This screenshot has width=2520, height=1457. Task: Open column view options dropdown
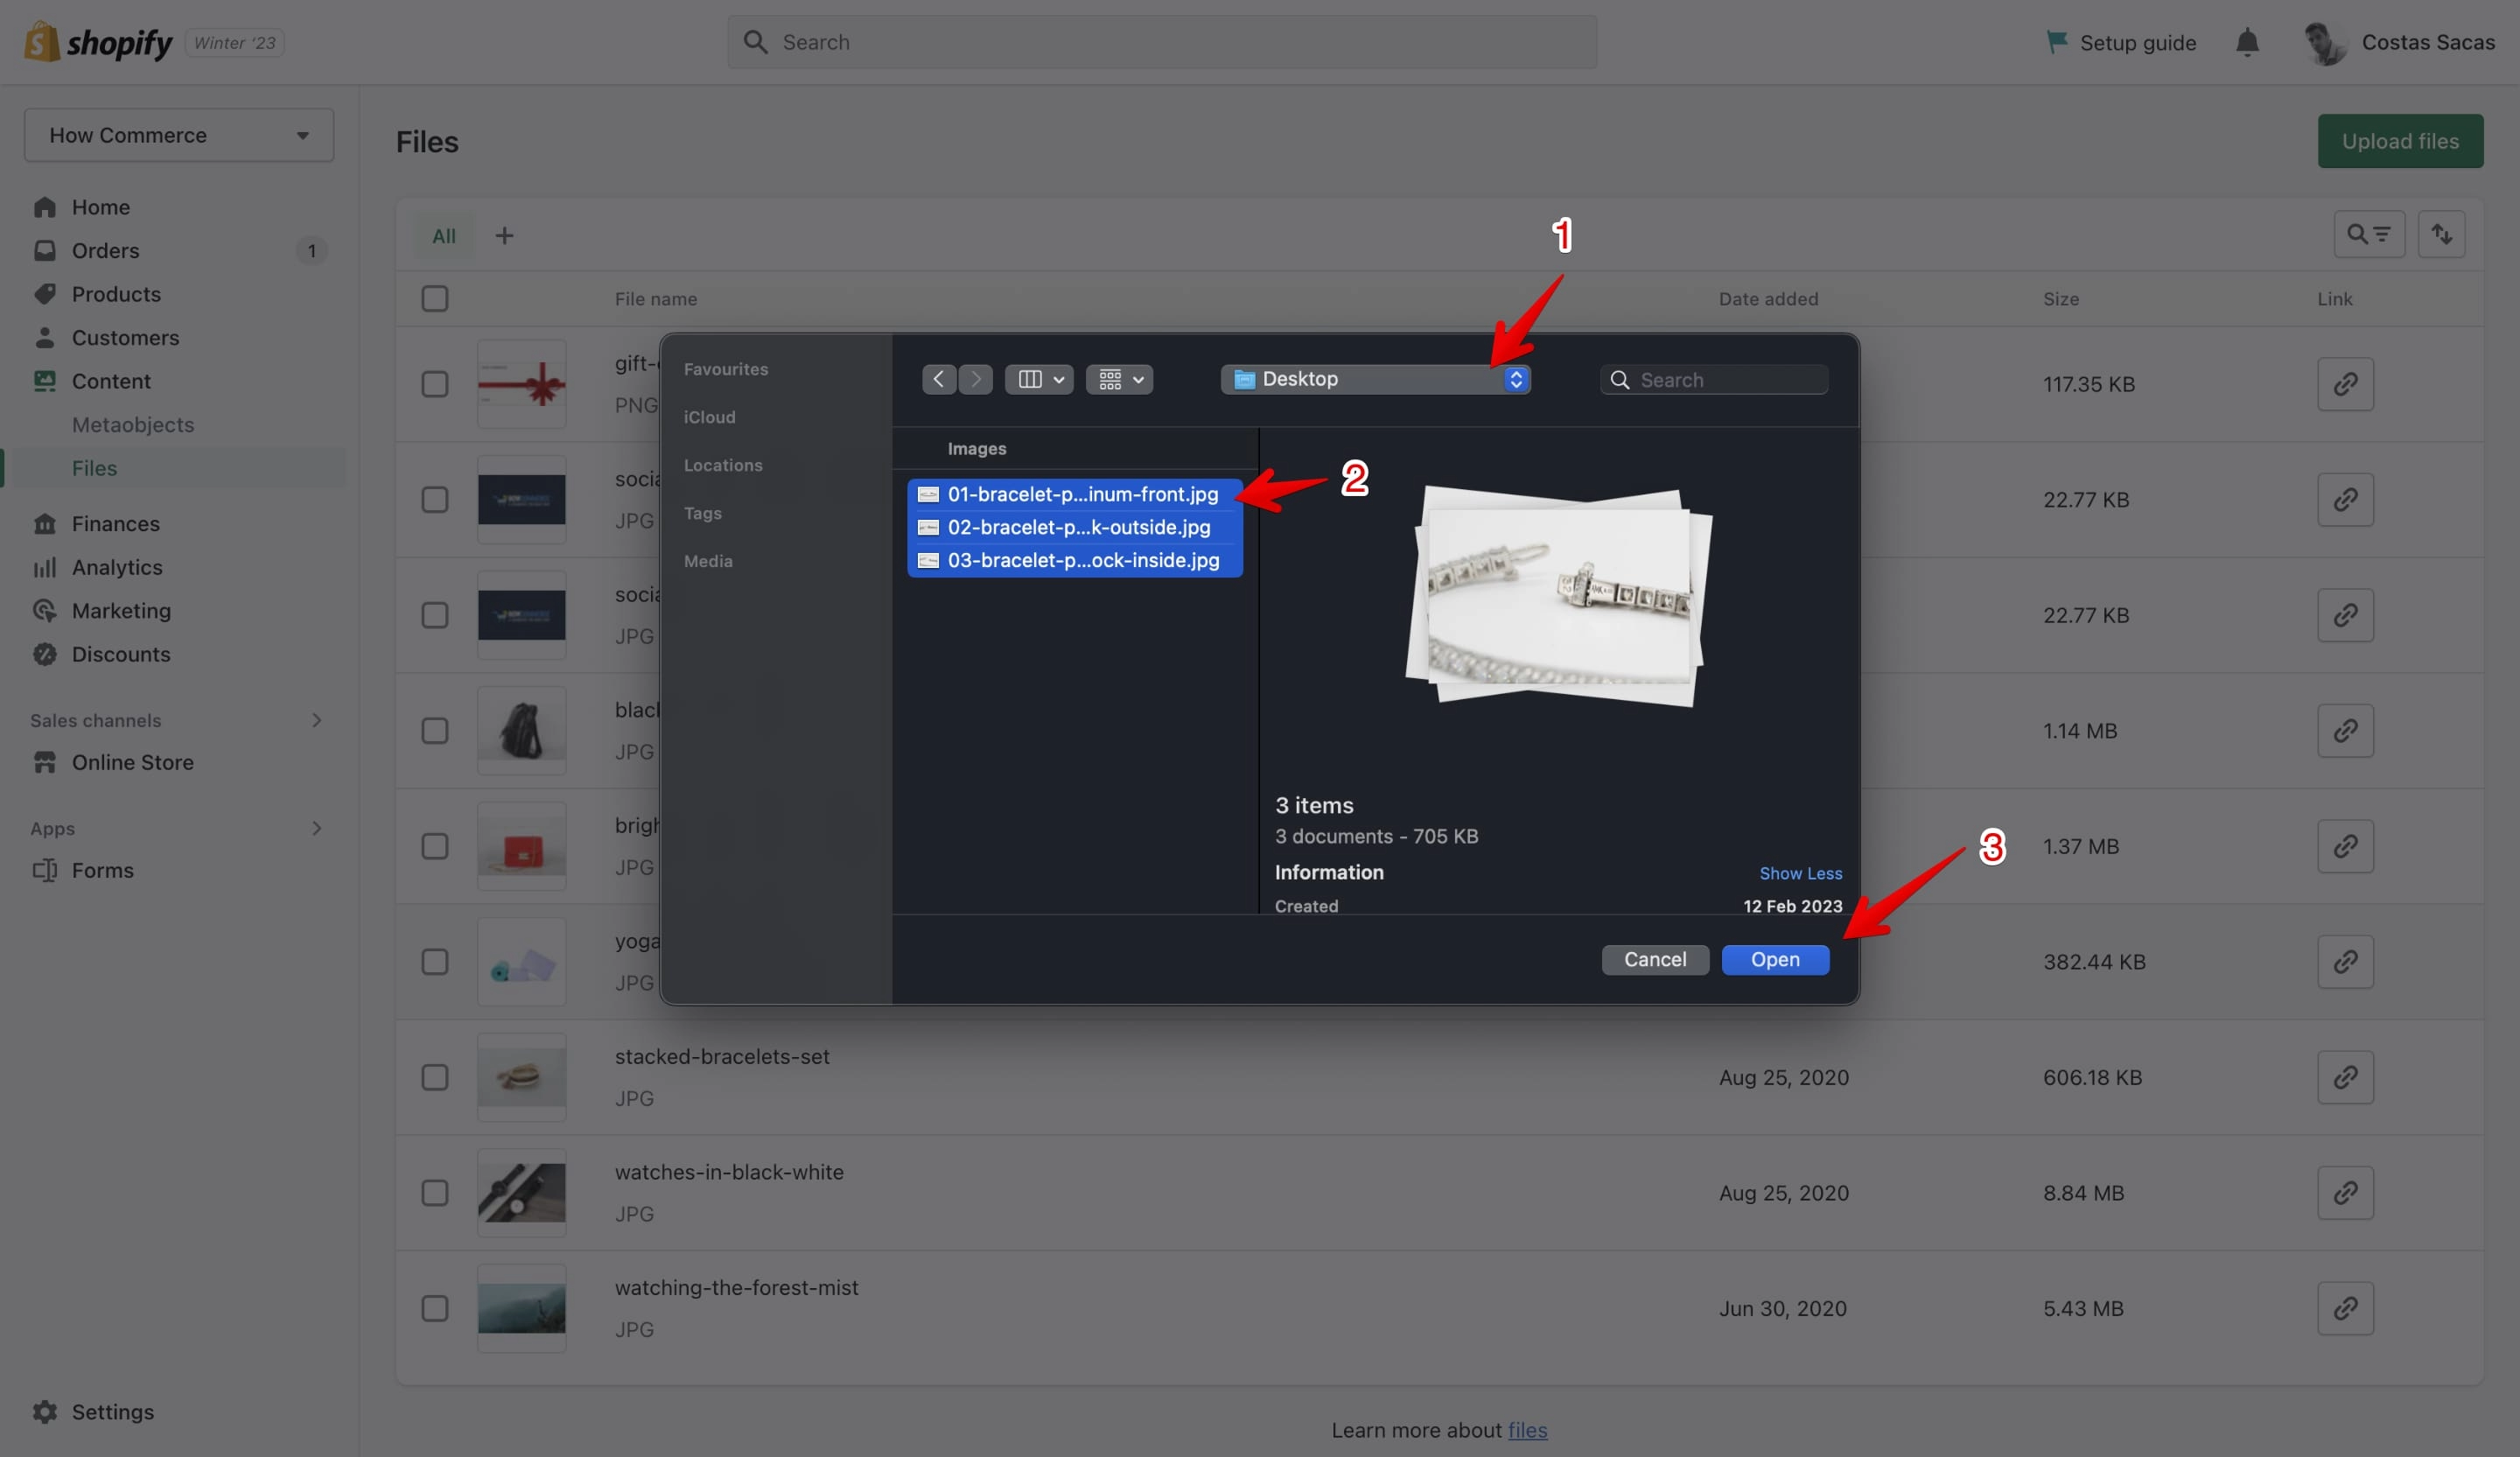coord(1039,379)
